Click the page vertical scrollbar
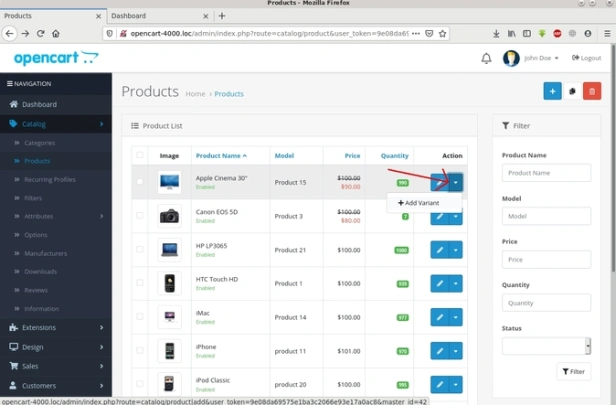616x405 pixels. pyautogui.click(x=613, y=157)
